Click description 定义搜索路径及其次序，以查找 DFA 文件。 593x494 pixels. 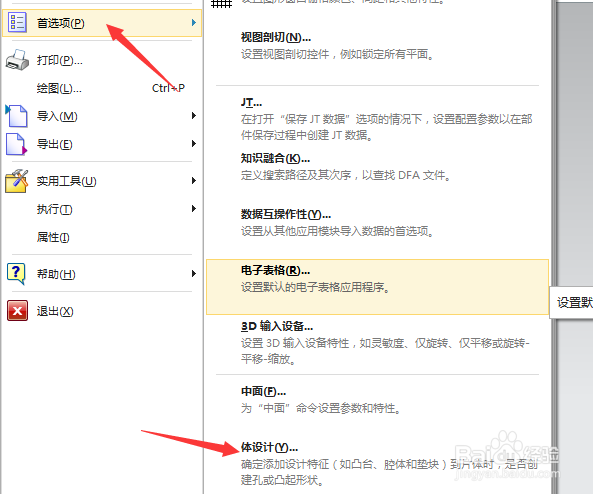[x=346, y=175]
